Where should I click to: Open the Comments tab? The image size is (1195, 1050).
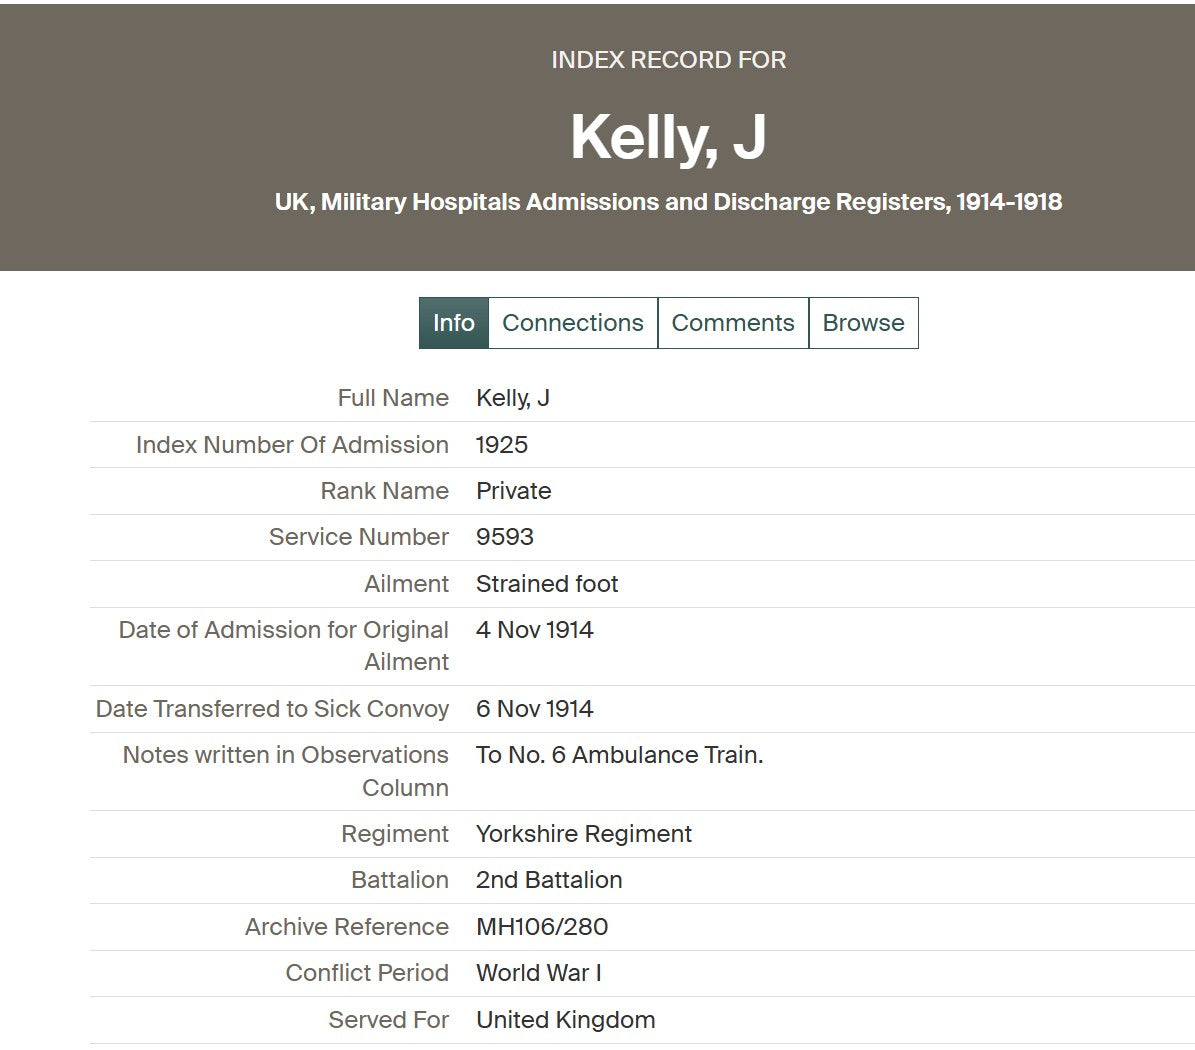click(x=732, y=323)
